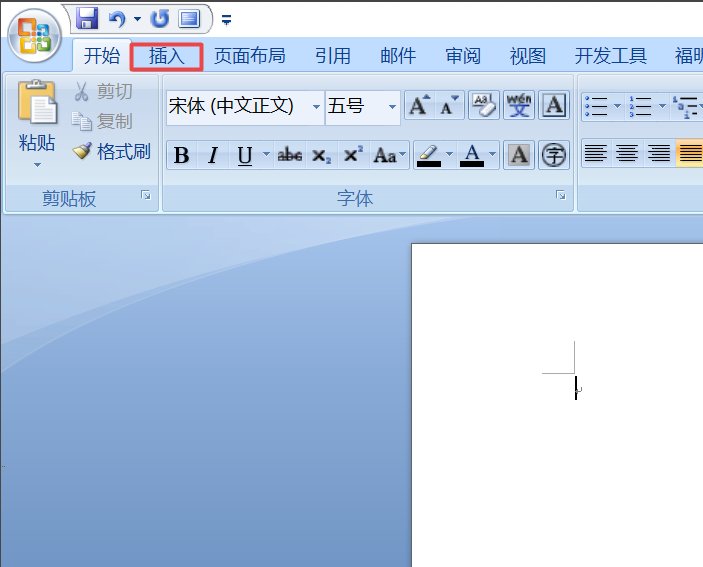Redo with the circular arrow icon

[160, 19]
